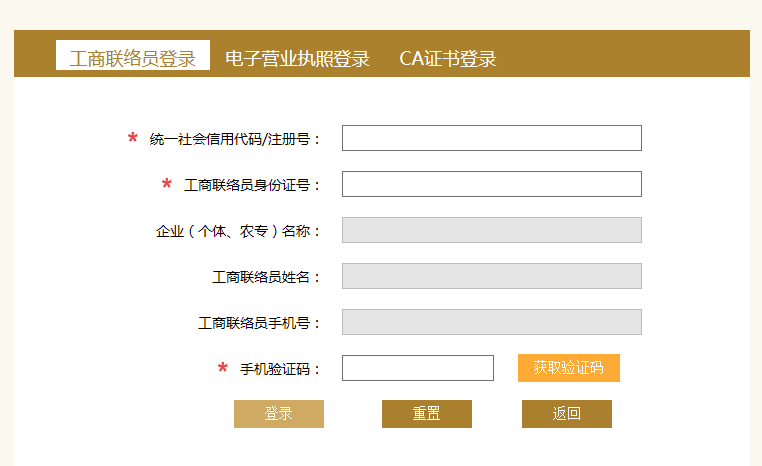This screenshot has width=762, height=466.
Task: Open the 电子营业执照登录 tab
Action: click(297, 59)
